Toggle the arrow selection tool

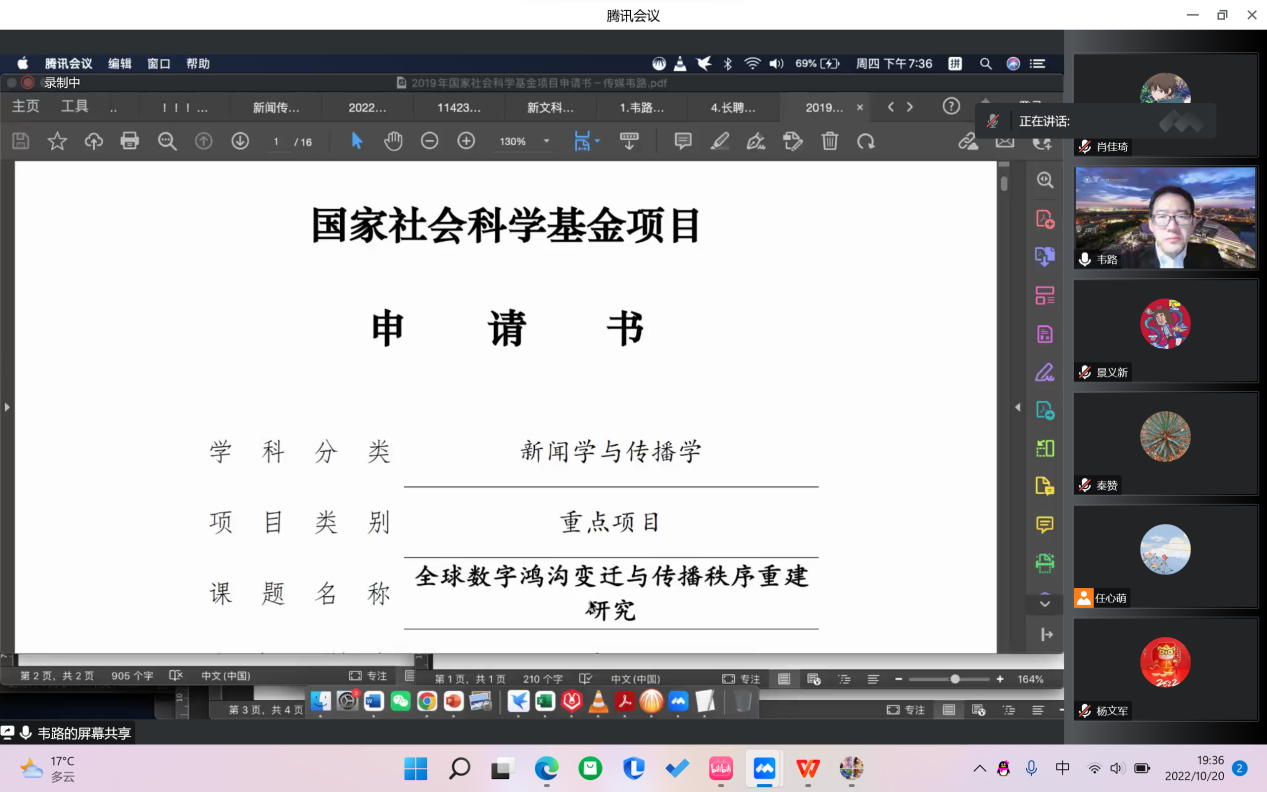[357, 141]
